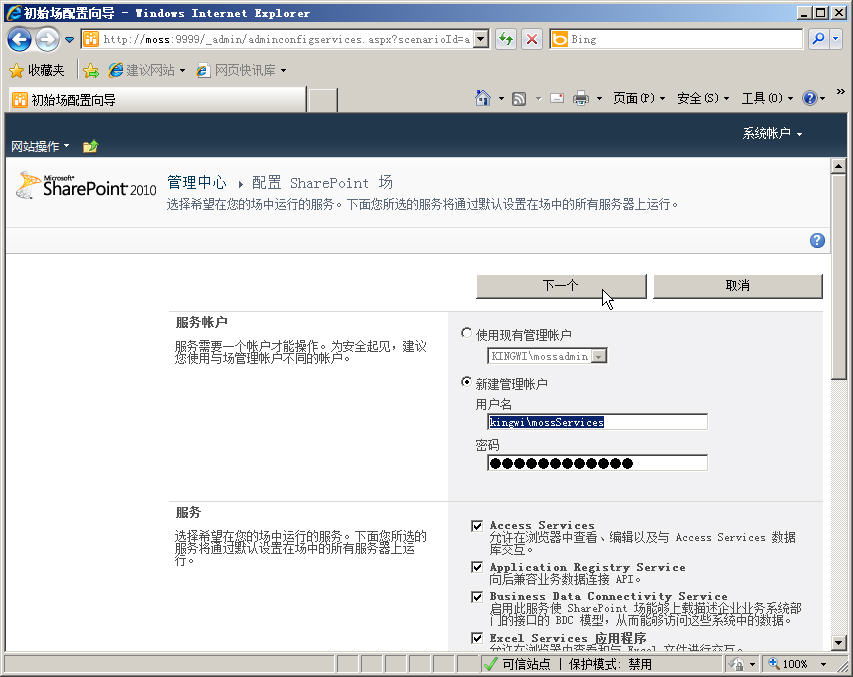Open the search provider dropdown arrow

[836, 39]
